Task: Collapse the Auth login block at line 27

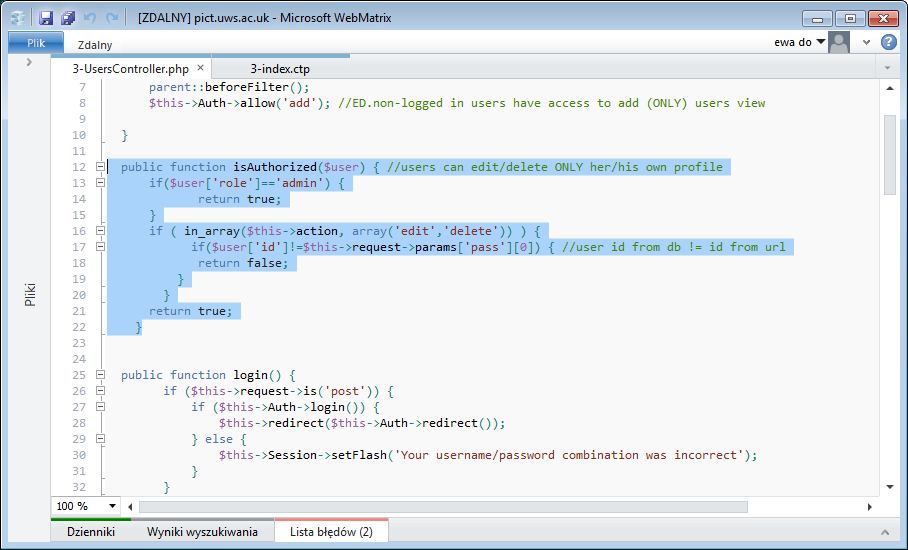Action: [x=100, y=407]
